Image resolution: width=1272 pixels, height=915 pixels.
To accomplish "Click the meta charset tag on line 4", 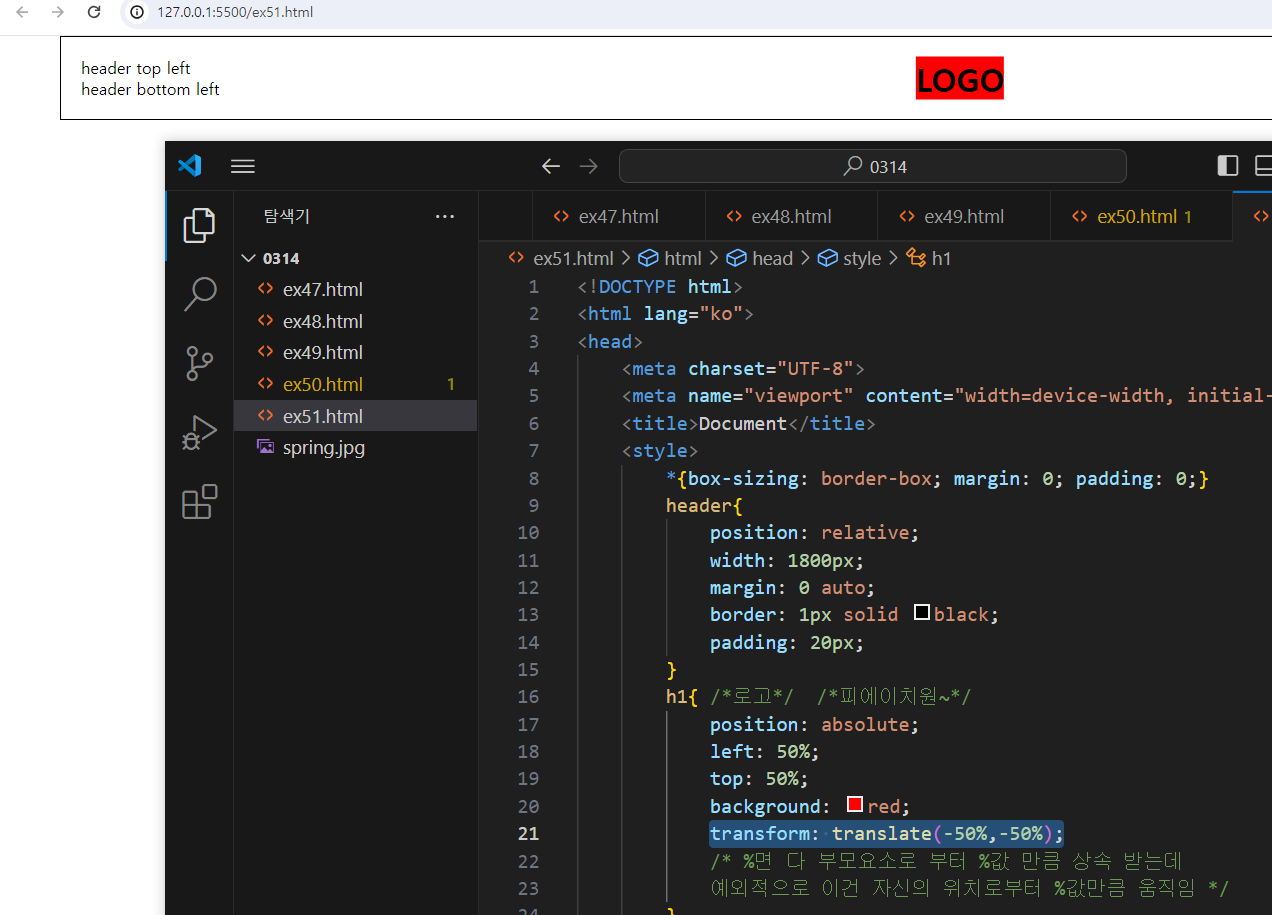I will (743, 369).
